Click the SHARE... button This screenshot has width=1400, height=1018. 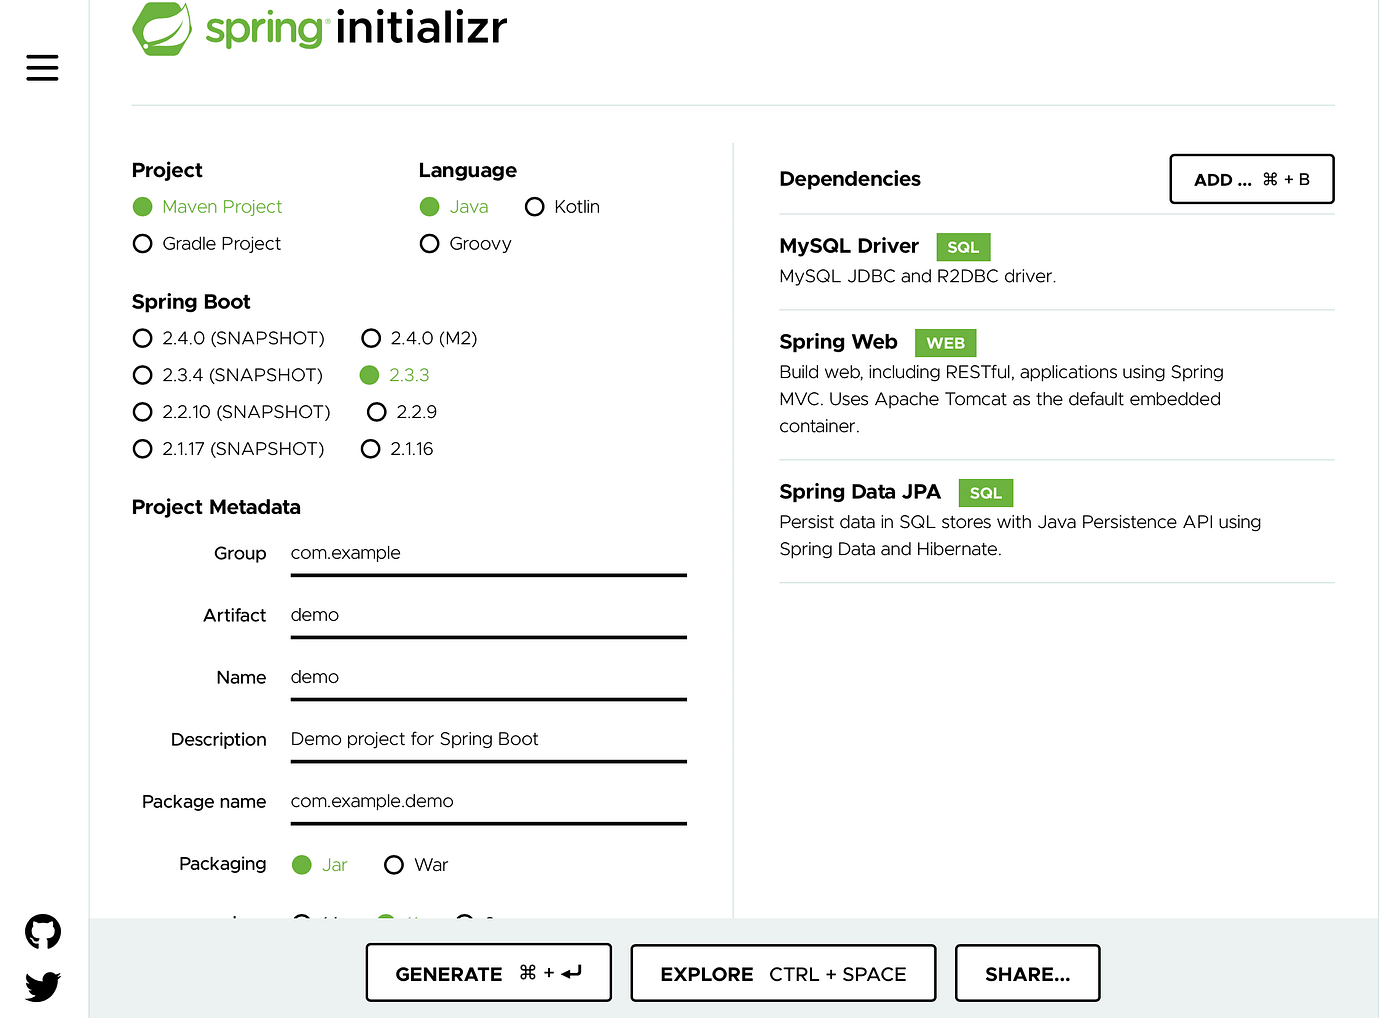click(x=1027, y=973)
